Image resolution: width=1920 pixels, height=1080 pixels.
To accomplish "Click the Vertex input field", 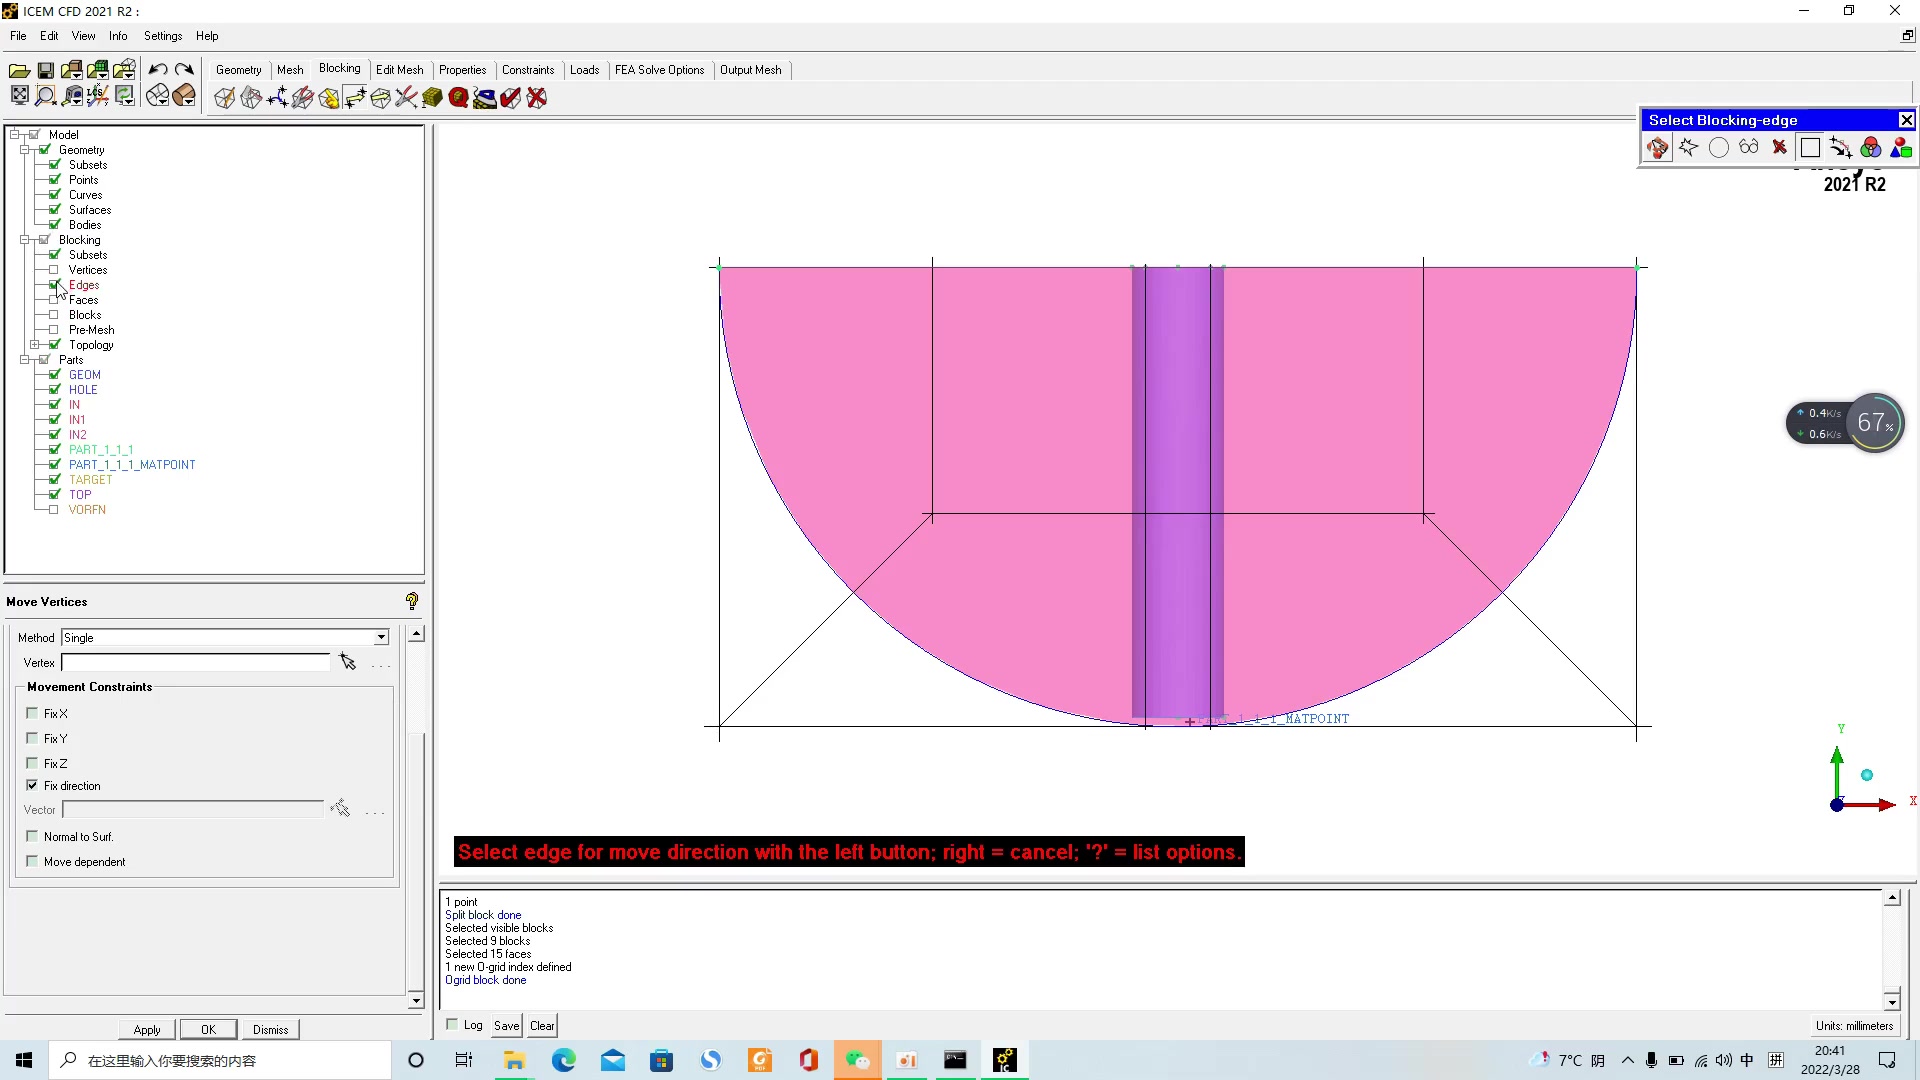I will tap(195, 662).
